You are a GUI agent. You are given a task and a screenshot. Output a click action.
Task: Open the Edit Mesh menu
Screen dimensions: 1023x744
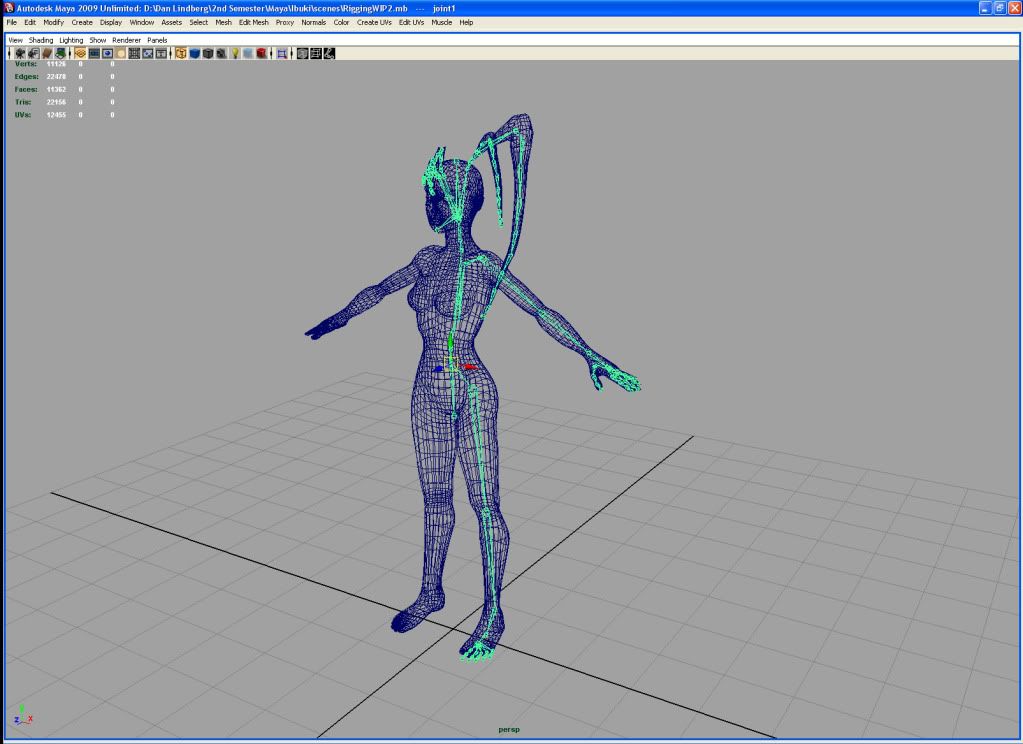coord(254,22)
